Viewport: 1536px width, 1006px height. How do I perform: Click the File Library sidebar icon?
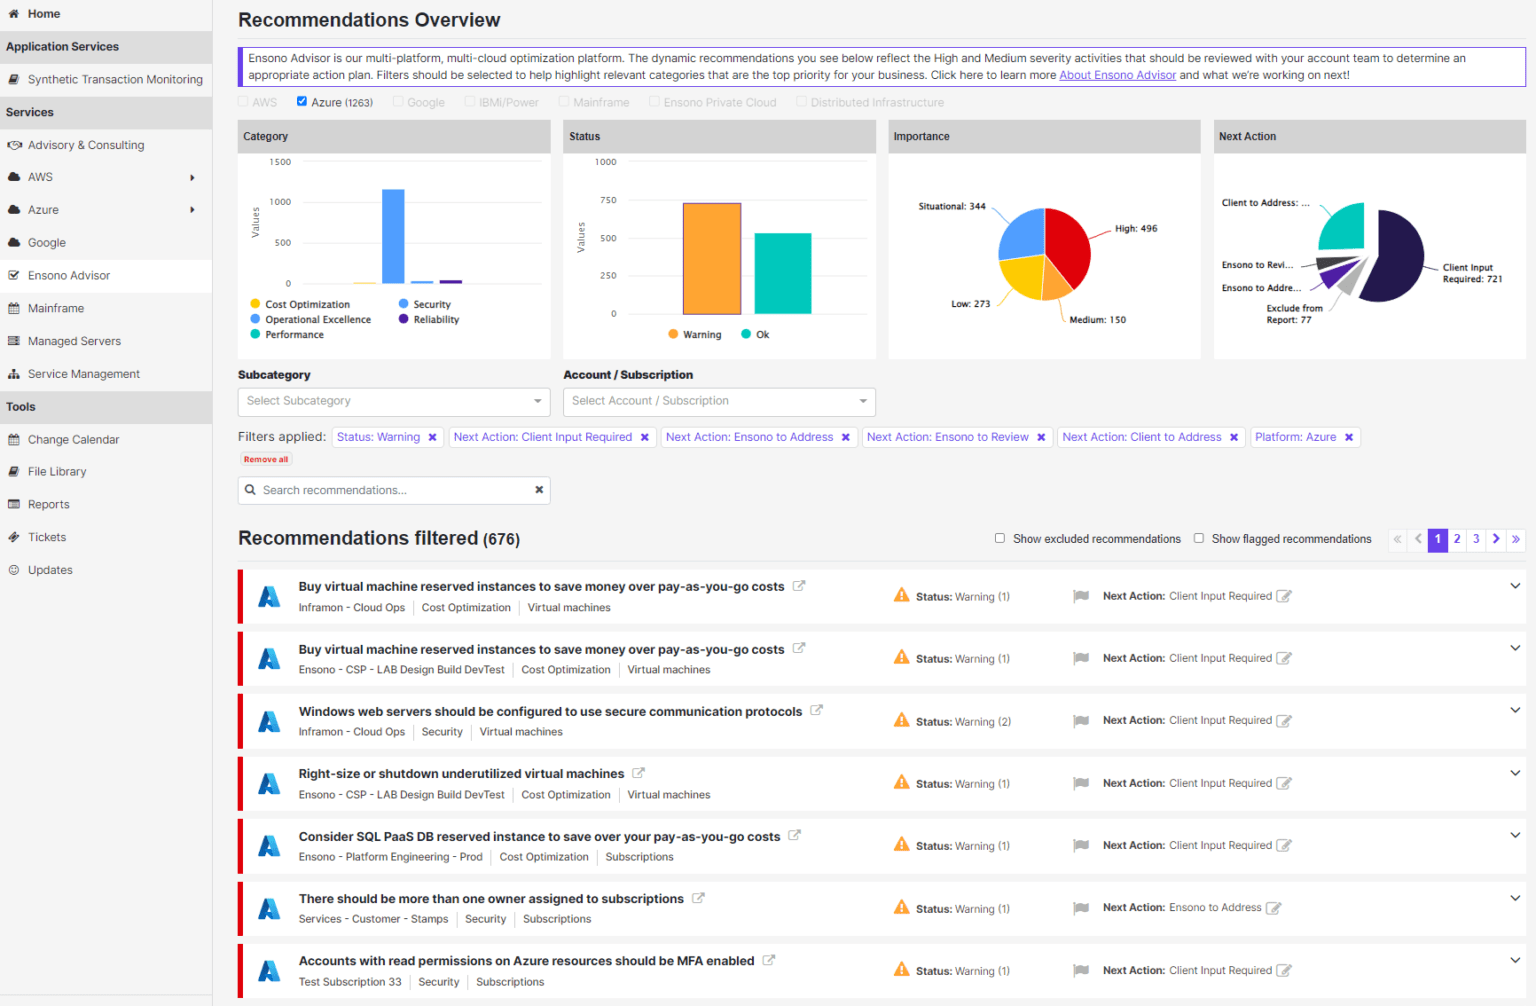coord(14,471)
